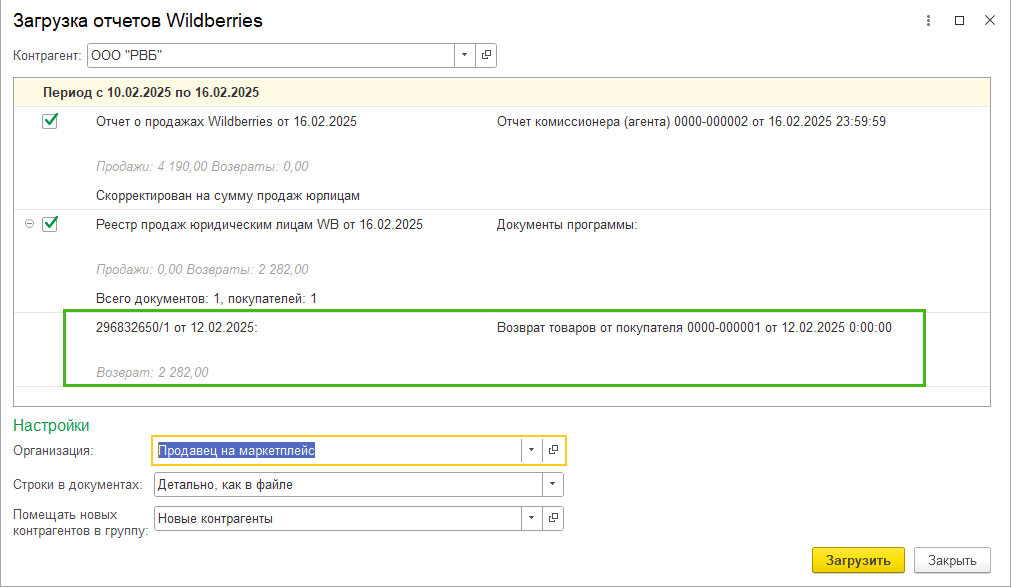Open the Организация dropdown list
The width and height of the screenshot is (1012, 588).
(531, 451)
